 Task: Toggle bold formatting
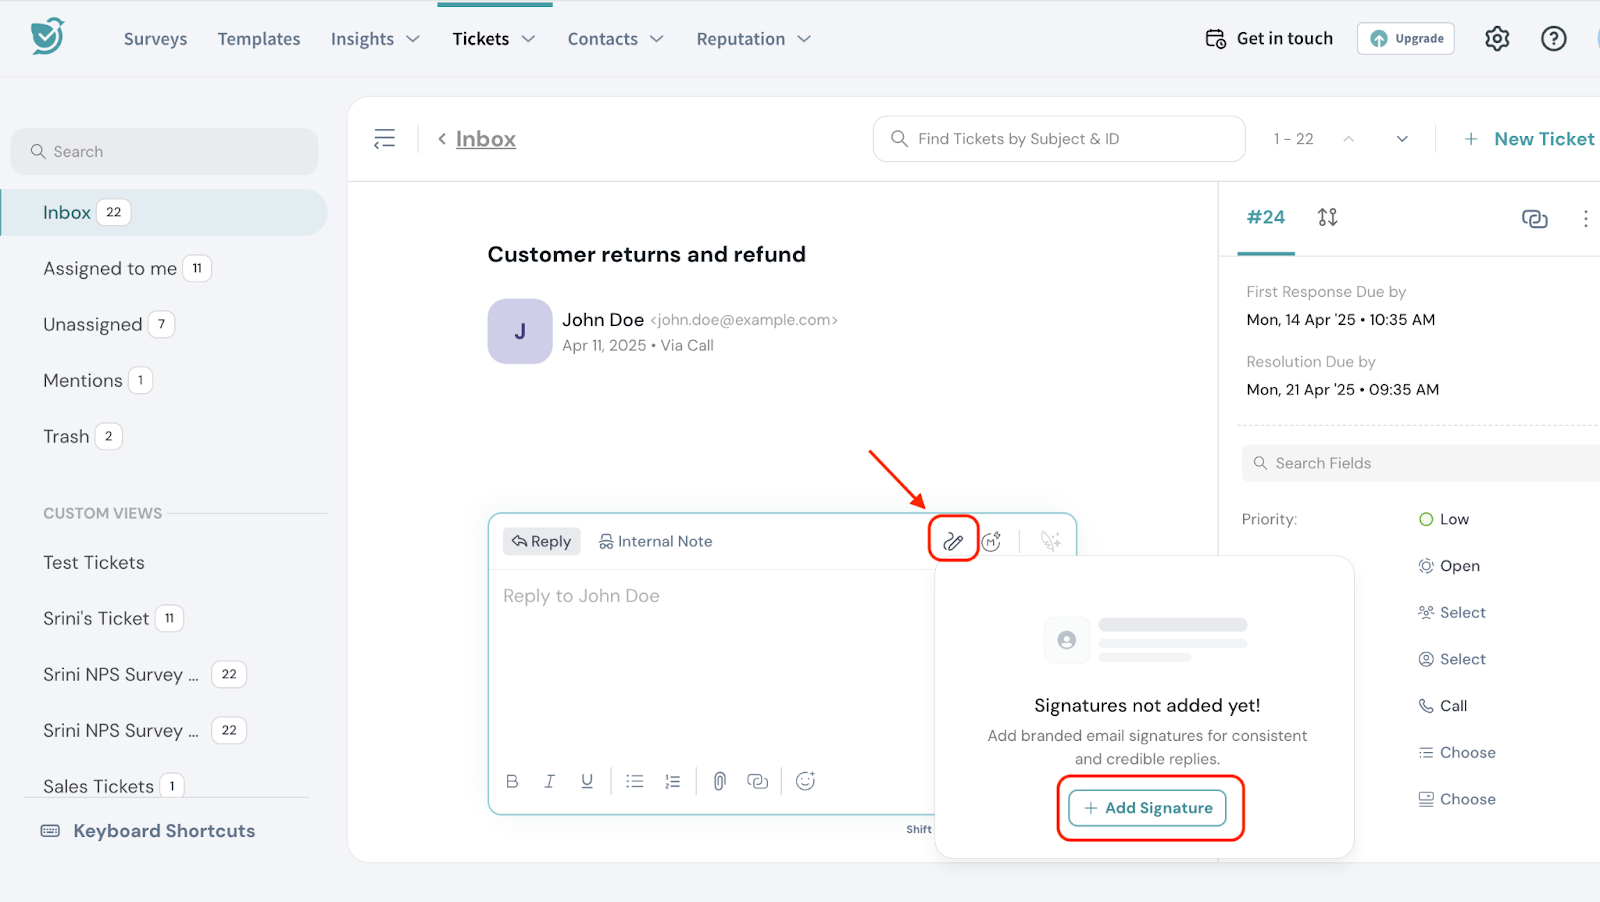pos(512,781)
